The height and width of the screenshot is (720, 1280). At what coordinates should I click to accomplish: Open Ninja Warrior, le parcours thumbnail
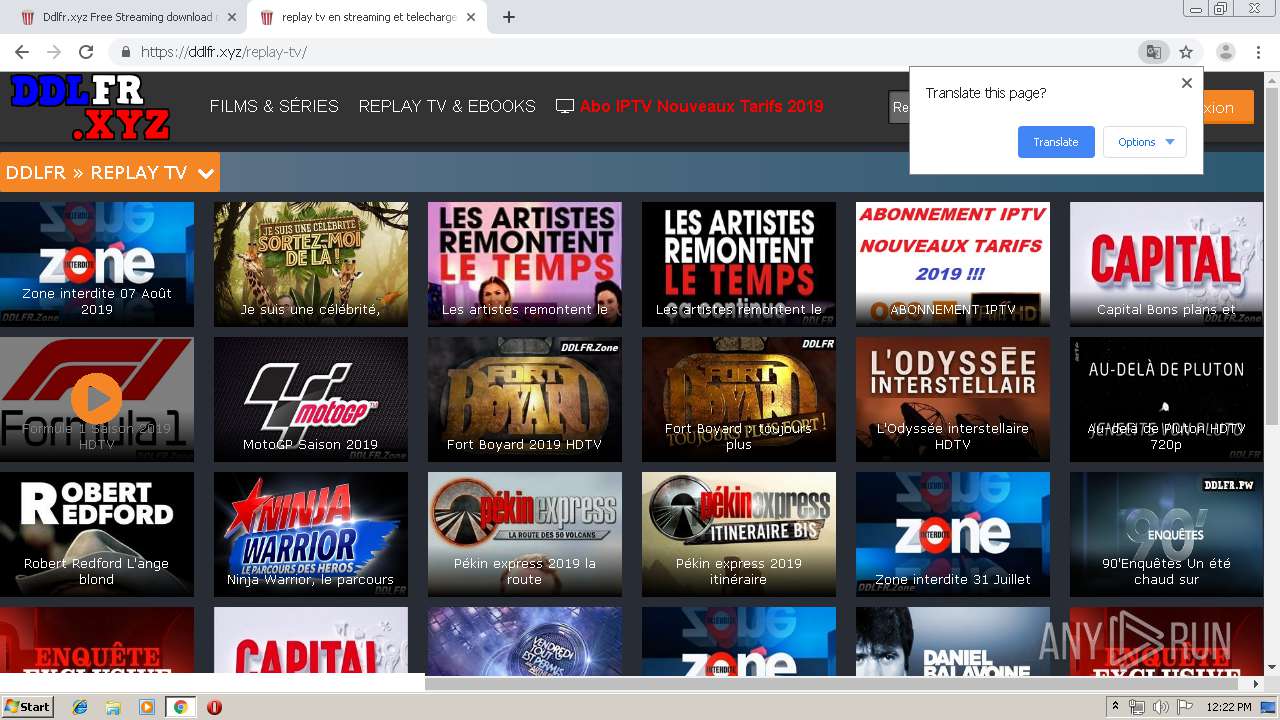pyautogui.click(x=311, y=534)
